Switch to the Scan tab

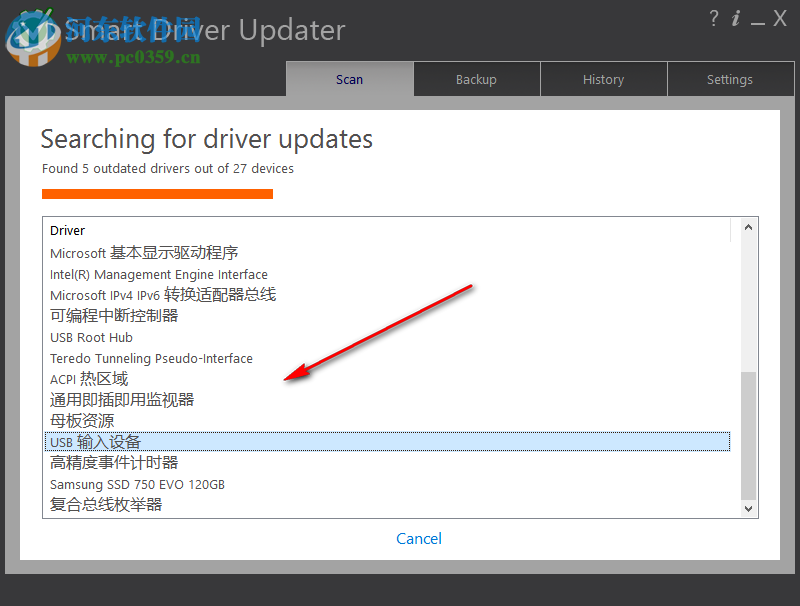tap(349, 79)
